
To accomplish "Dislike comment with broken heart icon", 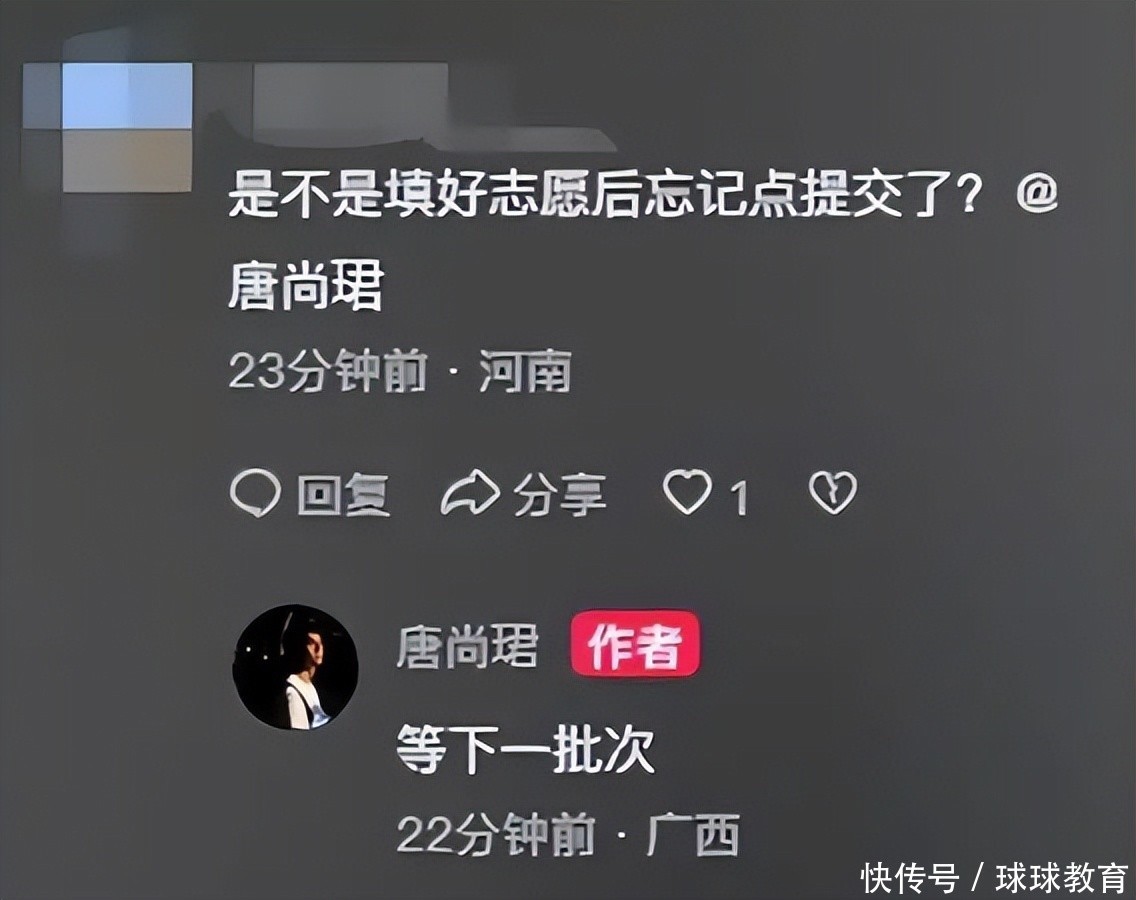I will 832,492.
